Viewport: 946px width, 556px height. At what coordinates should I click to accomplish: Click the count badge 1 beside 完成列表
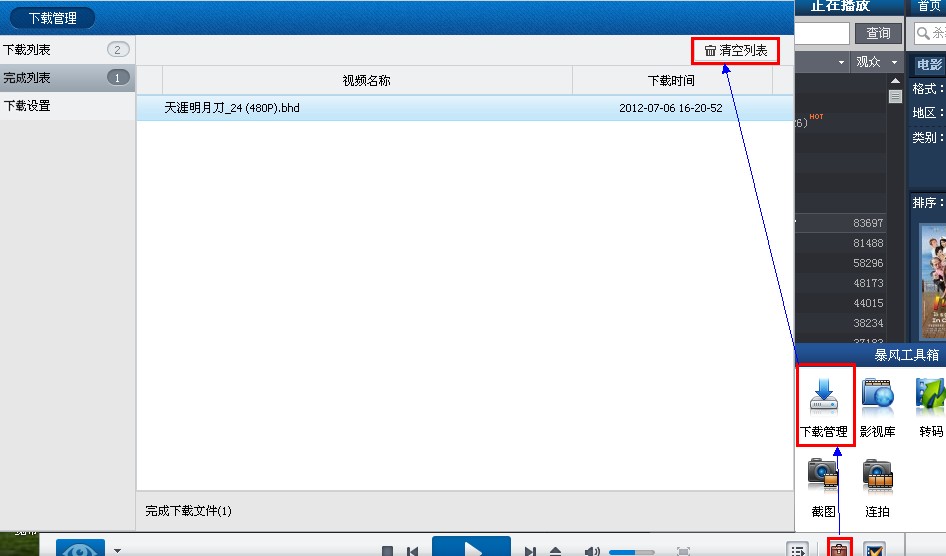(118, 77)
